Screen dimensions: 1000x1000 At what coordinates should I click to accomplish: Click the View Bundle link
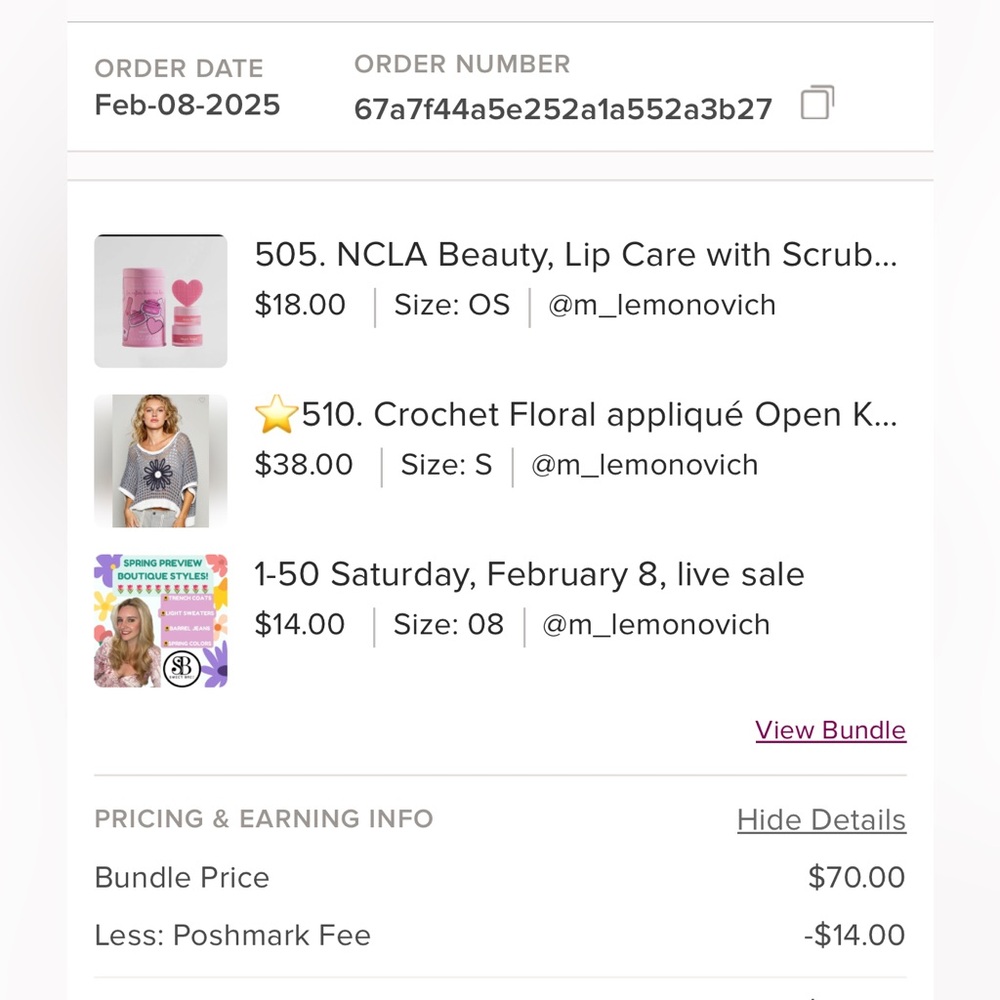point(830,730)
